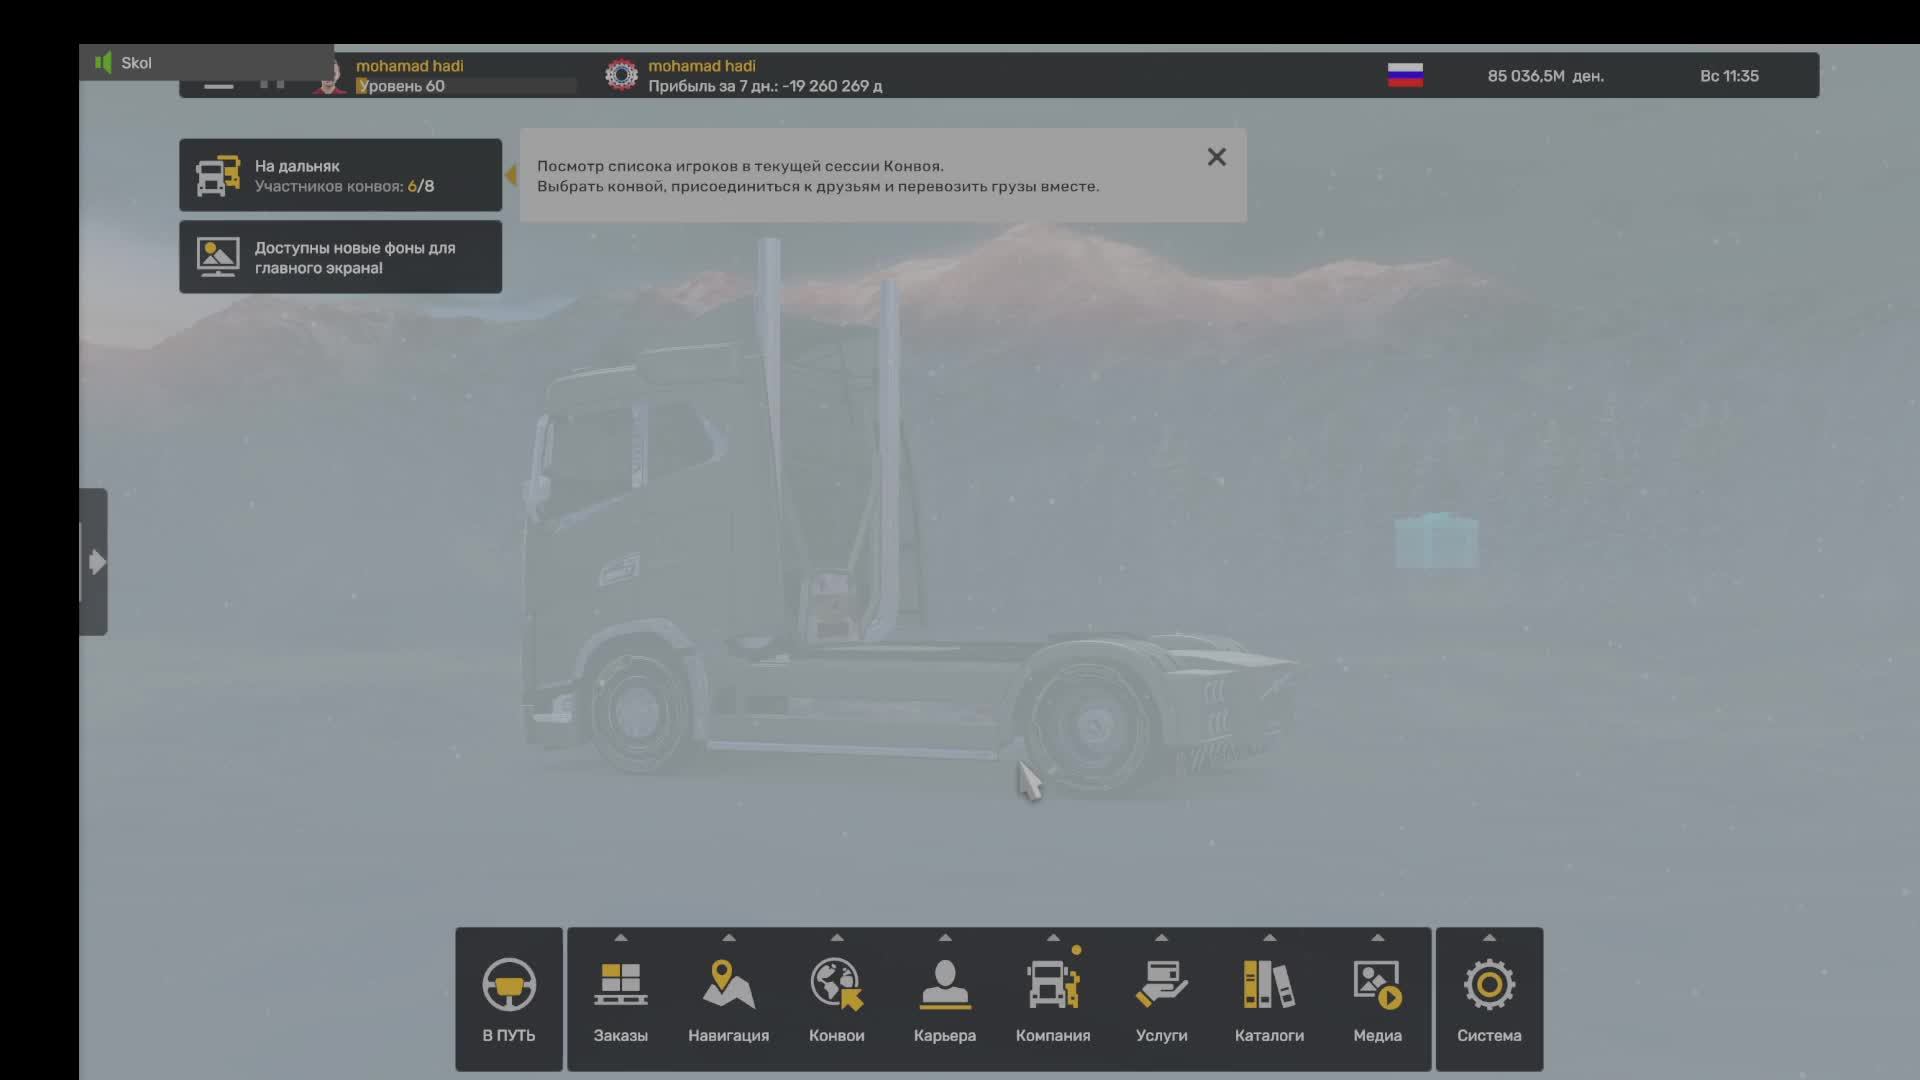Click the money balance 85 036,5M
The width and height of the screenshot is (1920, 1080).
[x=1545, y=76]
